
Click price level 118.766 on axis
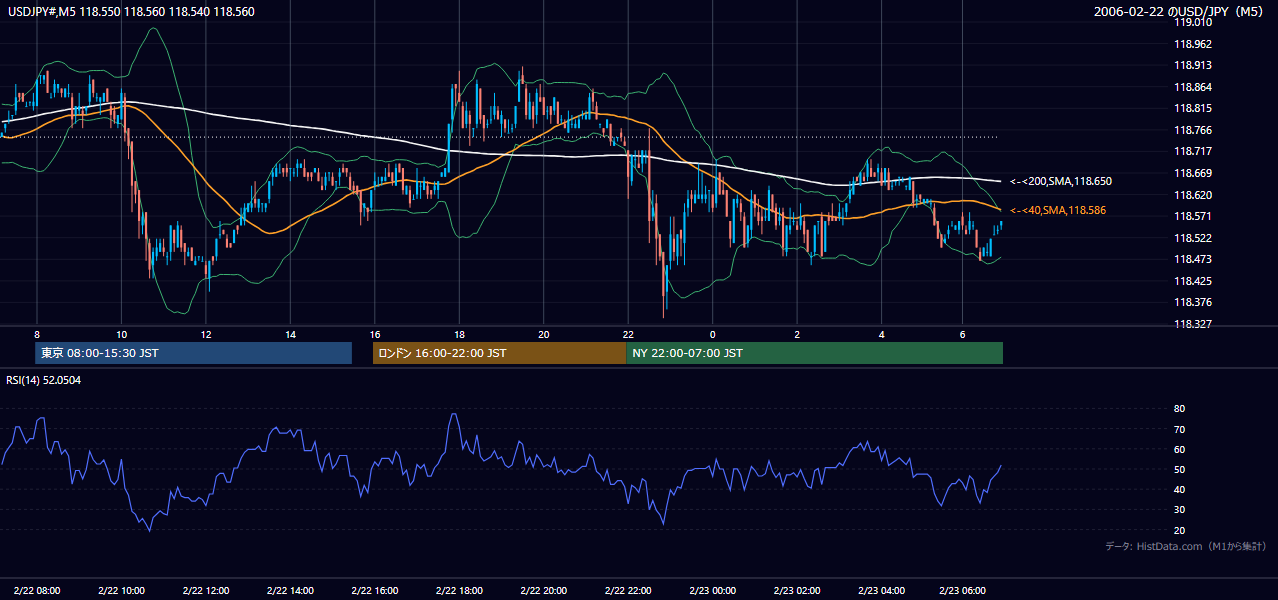pos(1192,130)
